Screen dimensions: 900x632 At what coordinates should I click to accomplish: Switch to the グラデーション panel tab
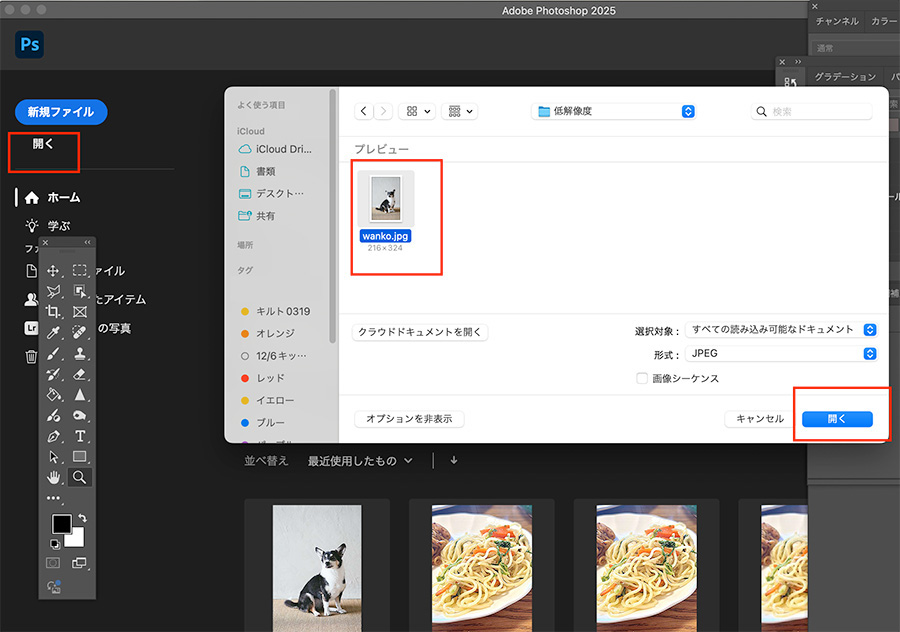pyautogui.click(x=845, y=77)
